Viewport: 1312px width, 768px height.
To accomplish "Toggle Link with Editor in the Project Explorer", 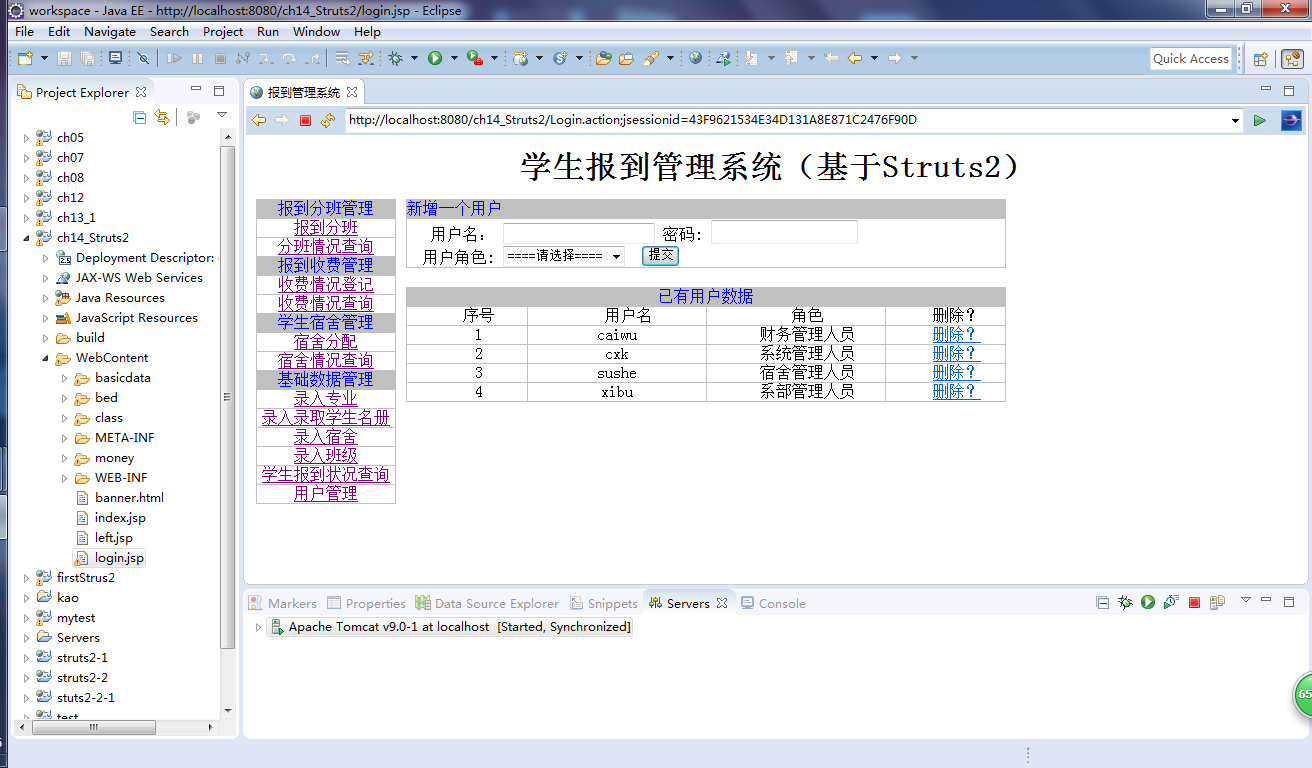I will 162,117.
